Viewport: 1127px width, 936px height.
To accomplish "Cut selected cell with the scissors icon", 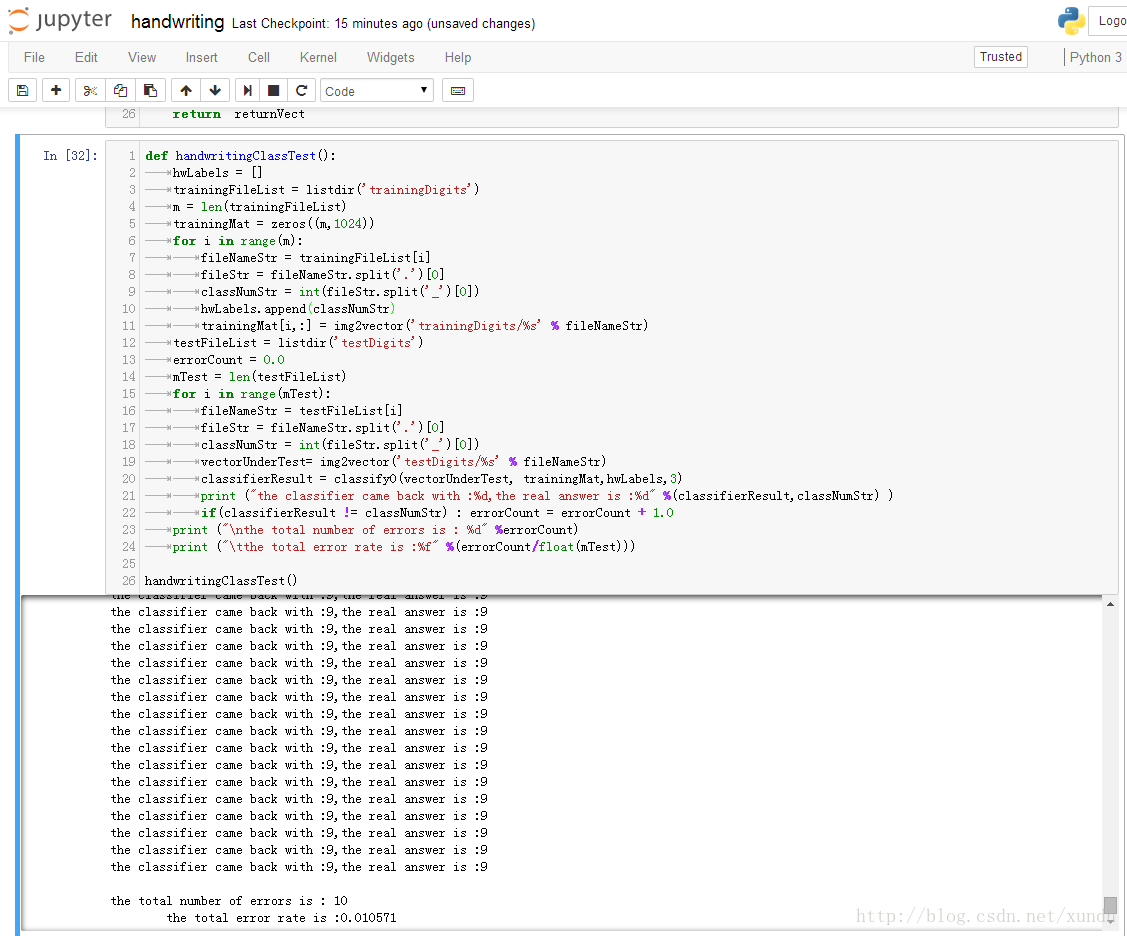I will pos(90,91).
